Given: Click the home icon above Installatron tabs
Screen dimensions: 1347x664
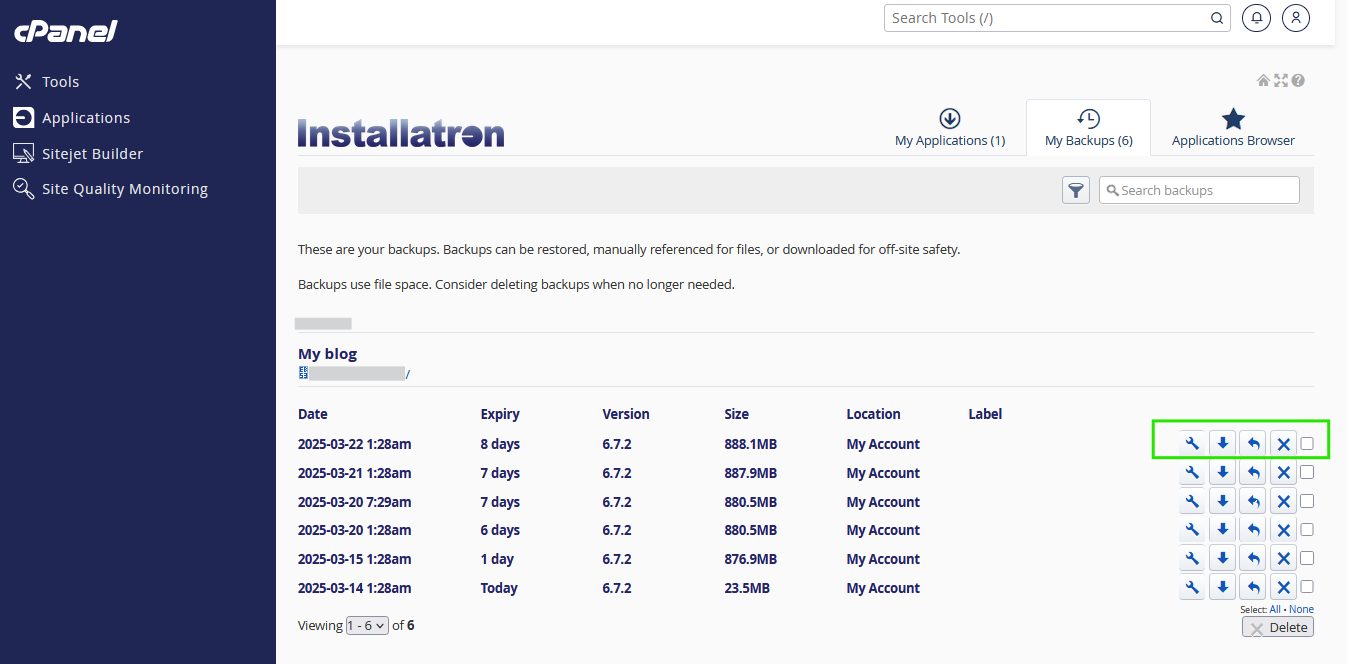Looking at the screenshot, I should pos(1263,81).
